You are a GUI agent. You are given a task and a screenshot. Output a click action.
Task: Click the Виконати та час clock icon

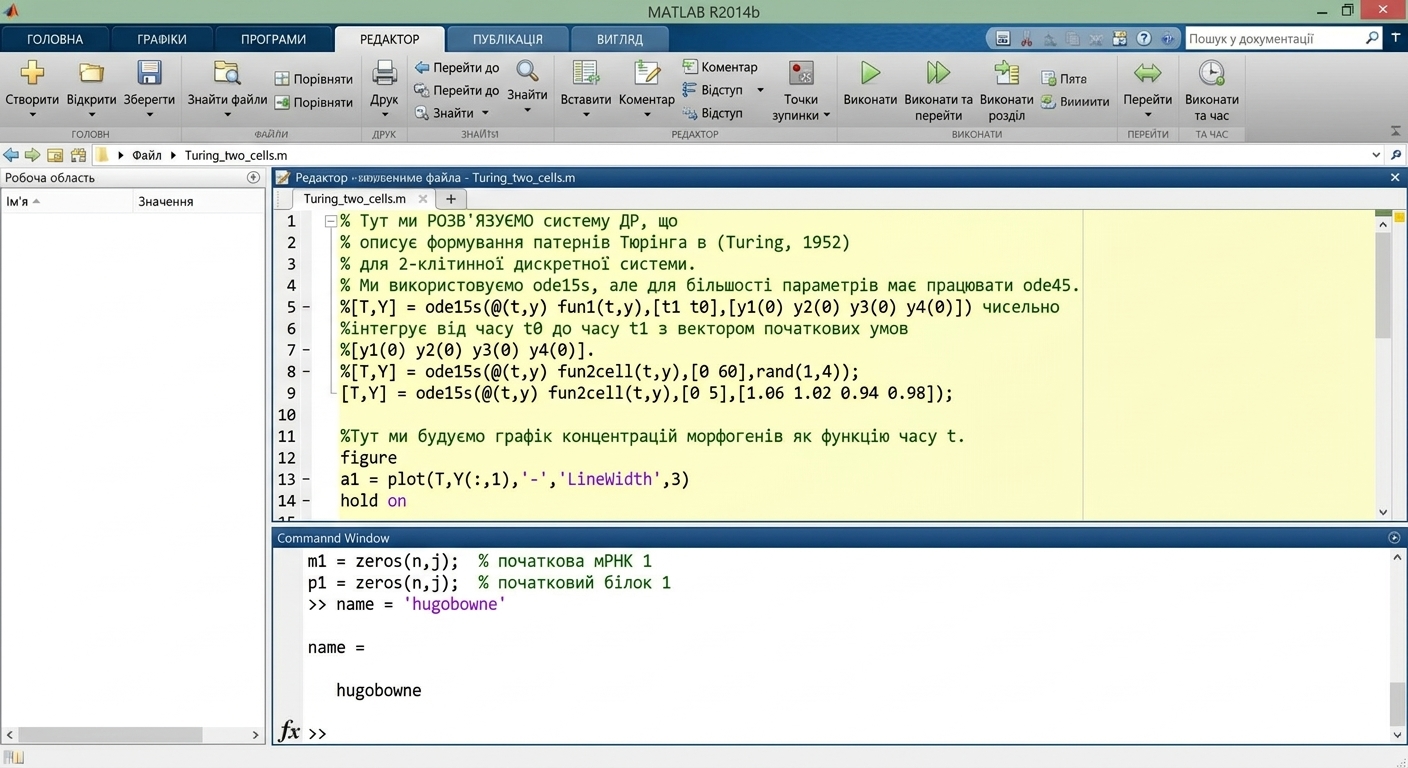point(1211,72)
